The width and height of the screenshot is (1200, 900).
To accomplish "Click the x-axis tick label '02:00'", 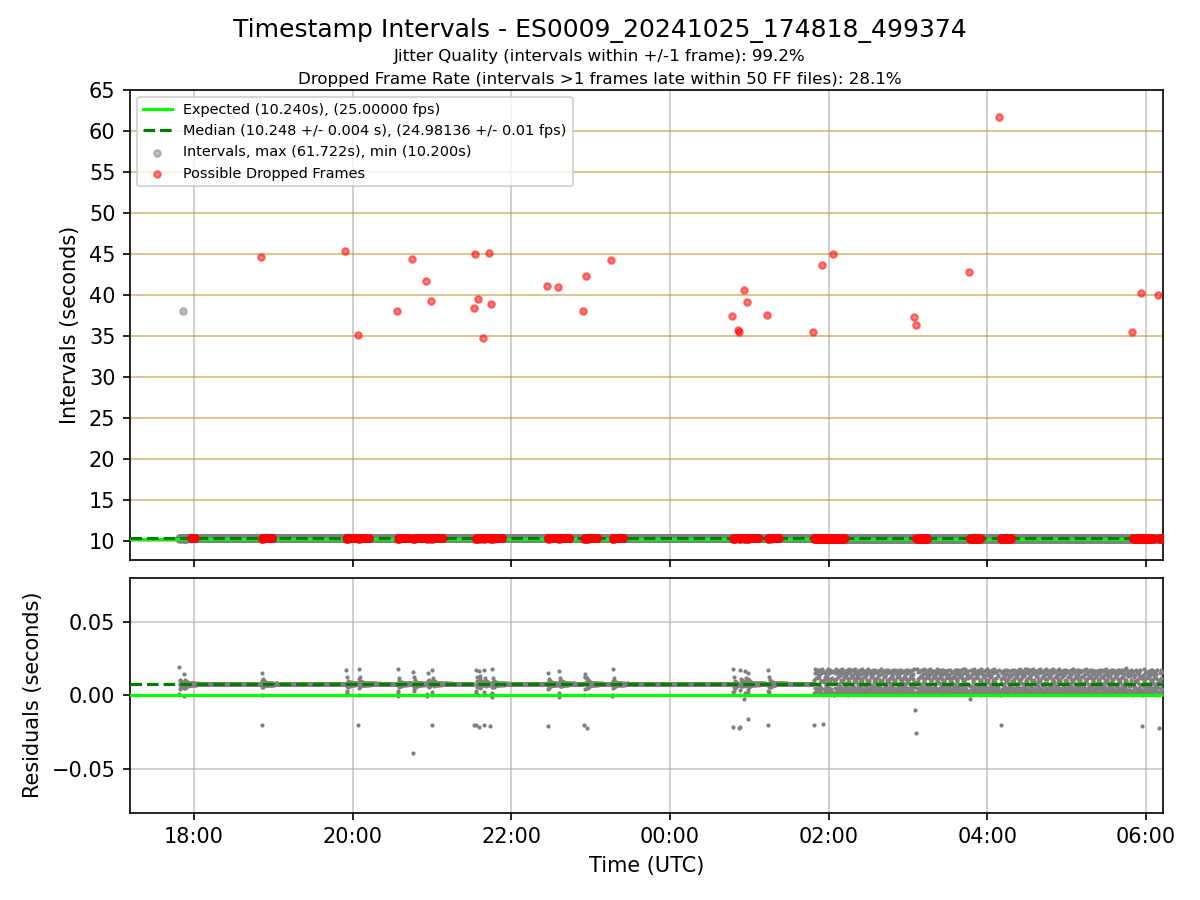I will 829,834.
